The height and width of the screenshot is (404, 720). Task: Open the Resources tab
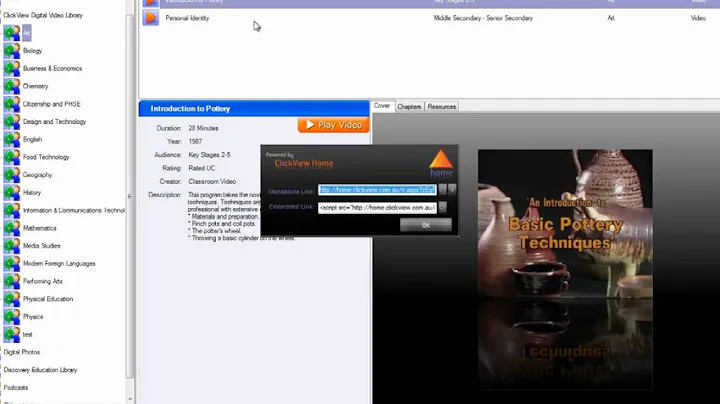tap(442, 107)
